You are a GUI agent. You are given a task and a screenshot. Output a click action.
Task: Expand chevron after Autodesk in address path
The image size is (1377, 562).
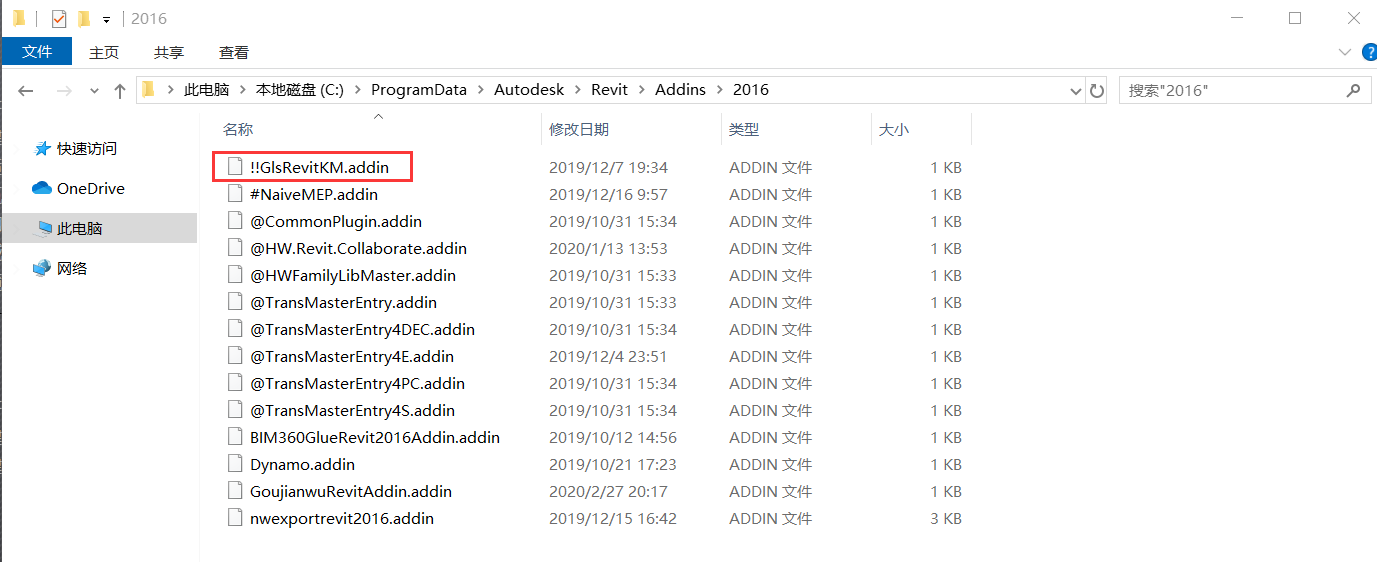coord(577,90)
